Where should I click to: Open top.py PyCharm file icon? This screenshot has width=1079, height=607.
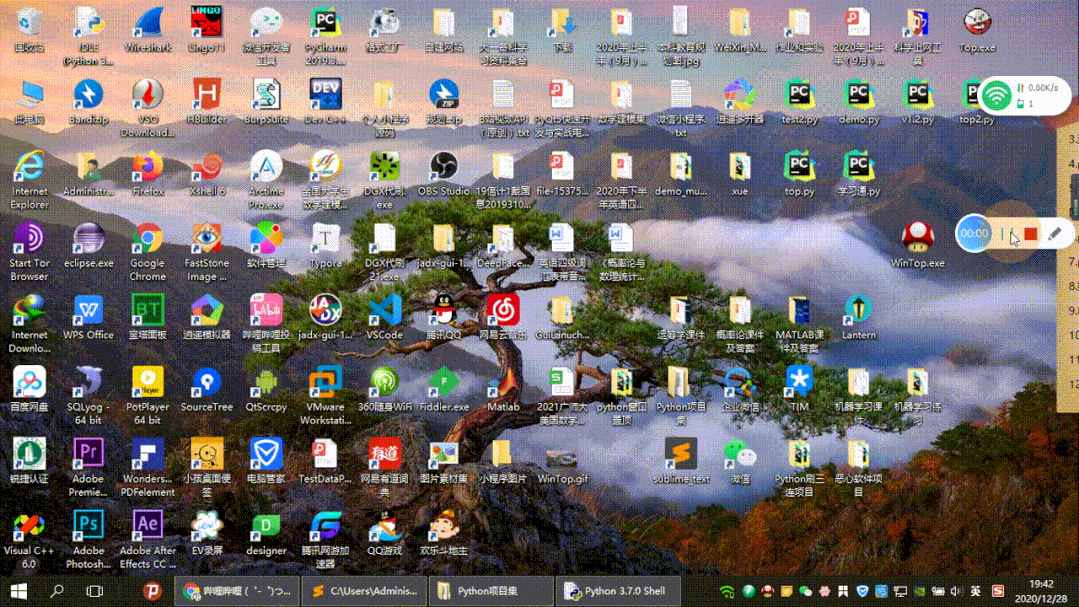pos(799,174)
